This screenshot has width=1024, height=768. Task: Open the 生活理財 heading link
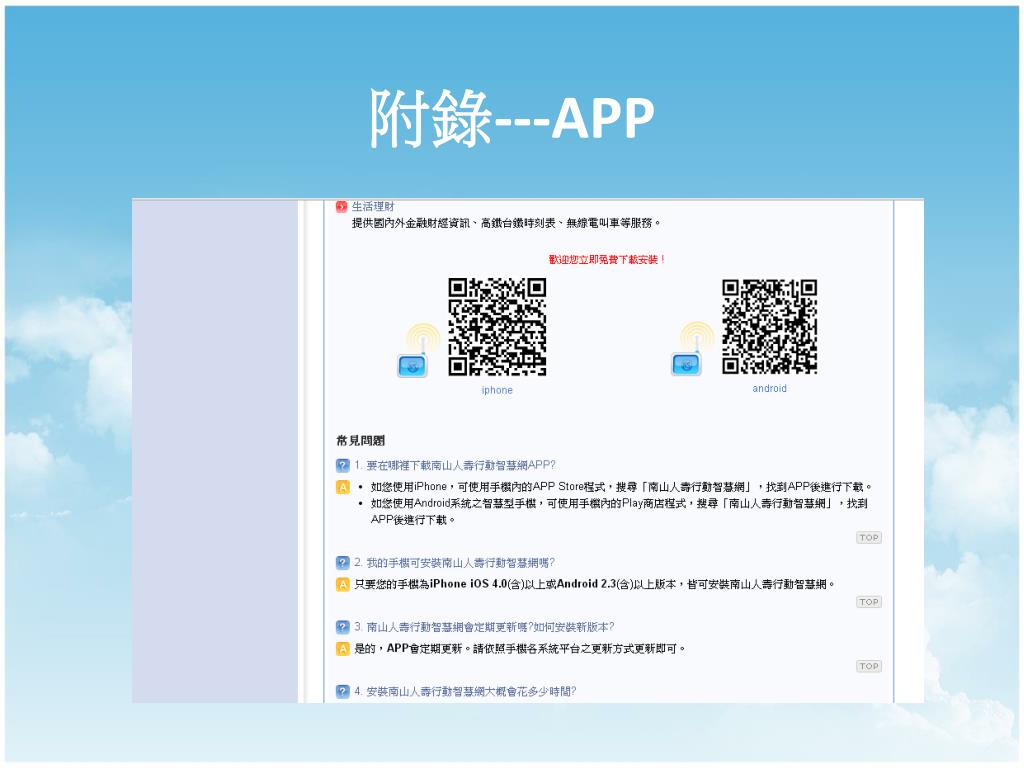pyautogui.click(x=373, y=206)
